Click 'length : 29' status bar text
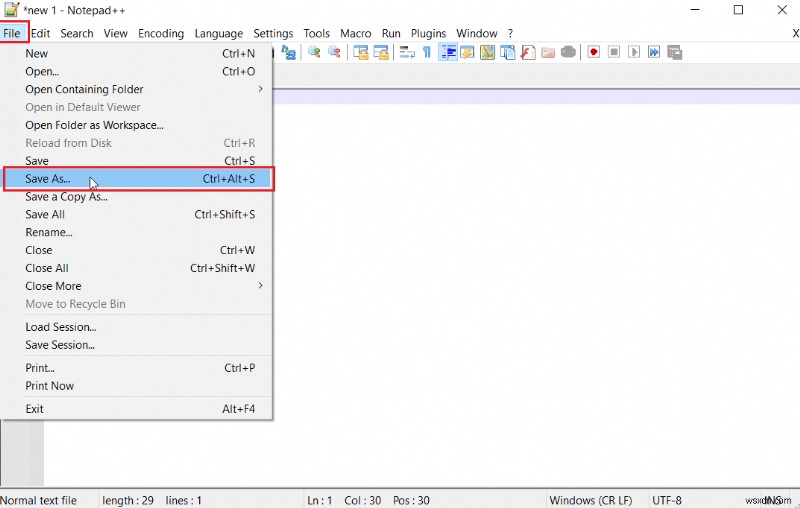 (128, 500)
